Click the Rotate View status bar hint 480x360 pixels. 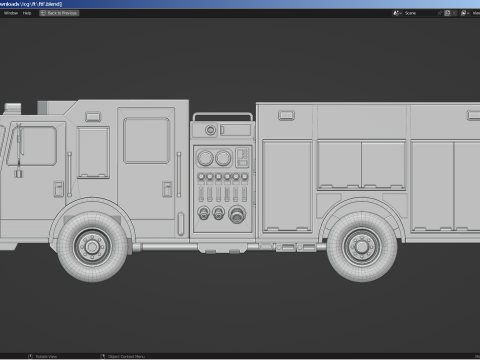43,357
